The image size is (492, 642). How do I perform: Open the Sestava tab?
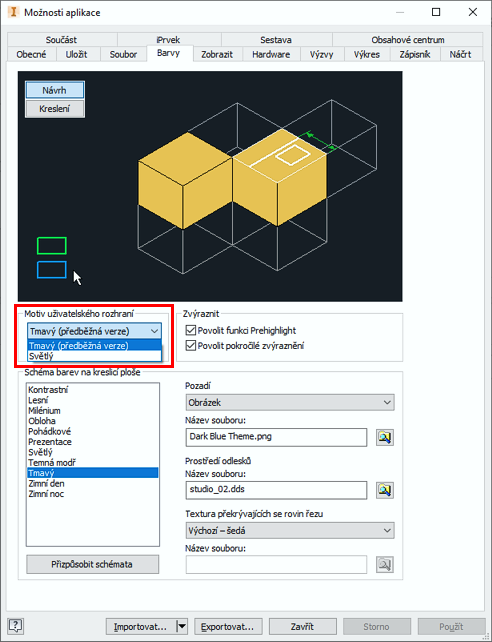click(x=276, y=40)
